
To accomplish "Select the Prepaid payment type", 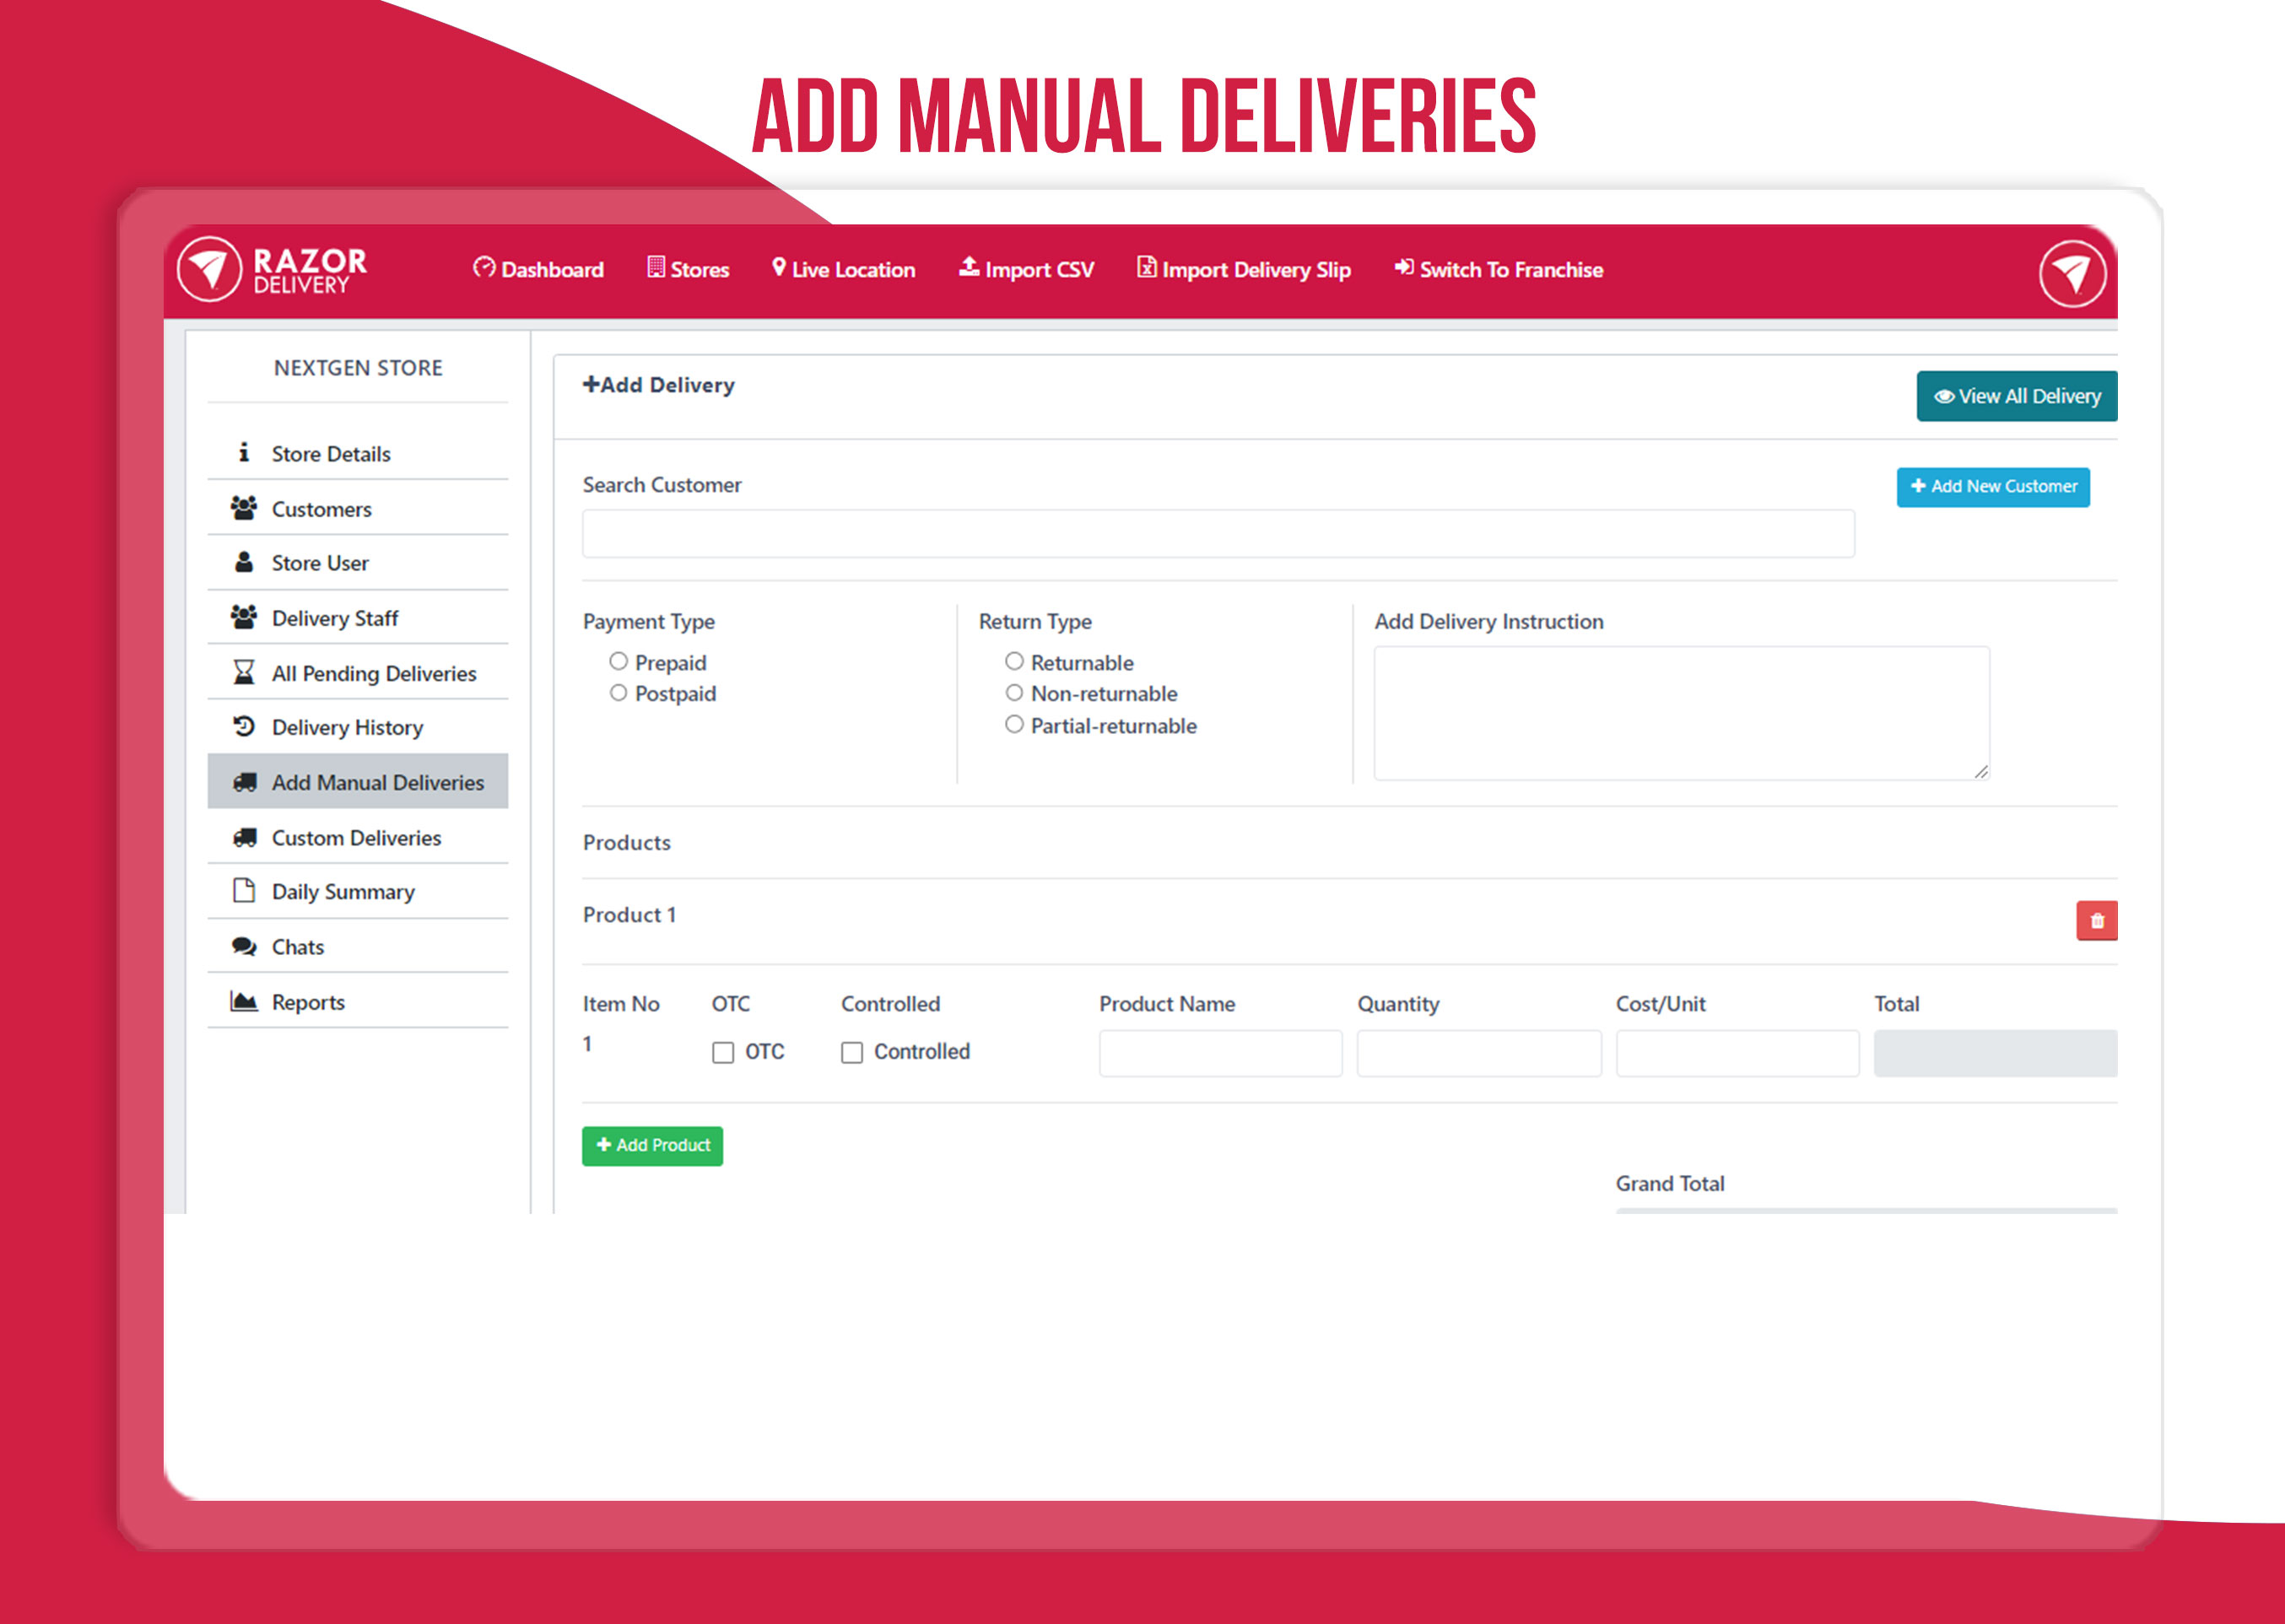I will click(618, 662).
